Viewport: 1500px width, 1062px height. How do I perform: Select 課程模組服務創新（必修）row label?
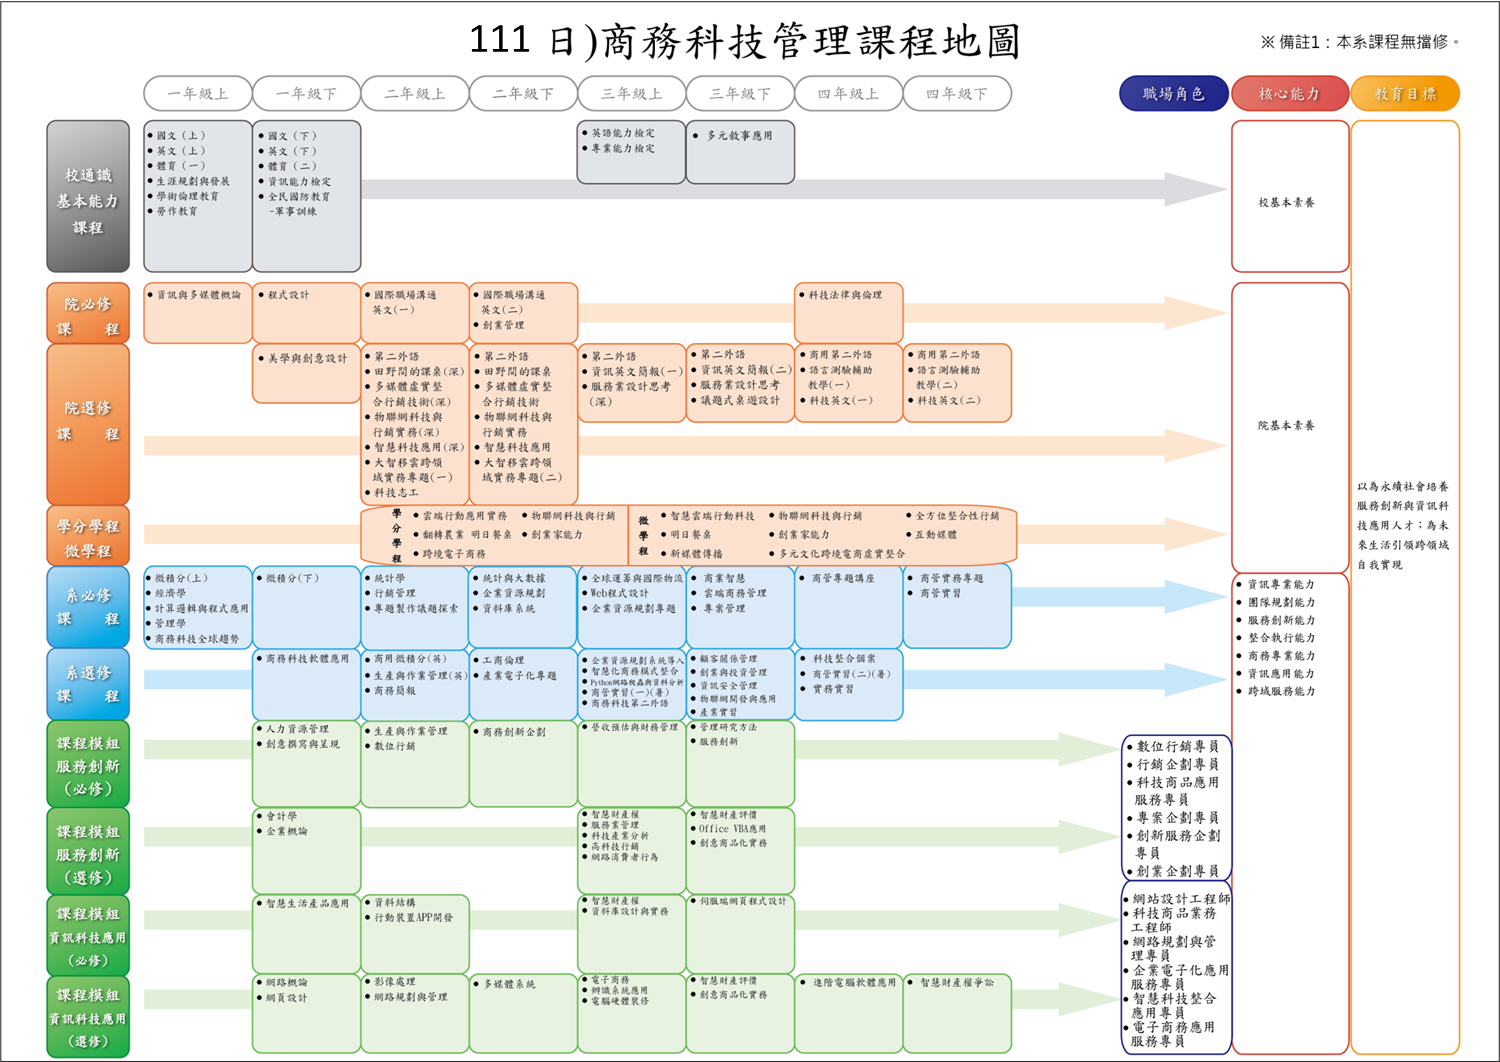(88, 764)
